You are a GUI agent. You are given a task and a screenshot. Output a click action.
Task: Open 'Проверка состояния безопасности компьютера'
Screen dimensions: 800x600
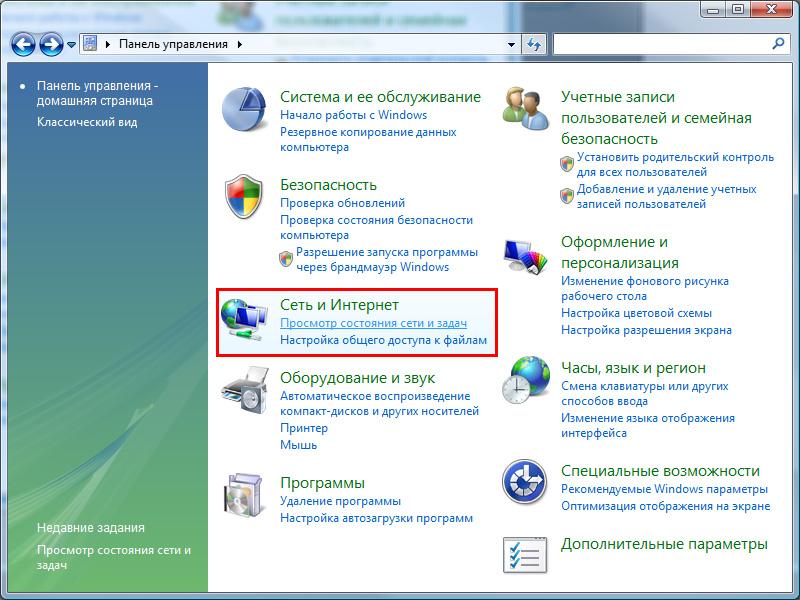coord(376,228)
